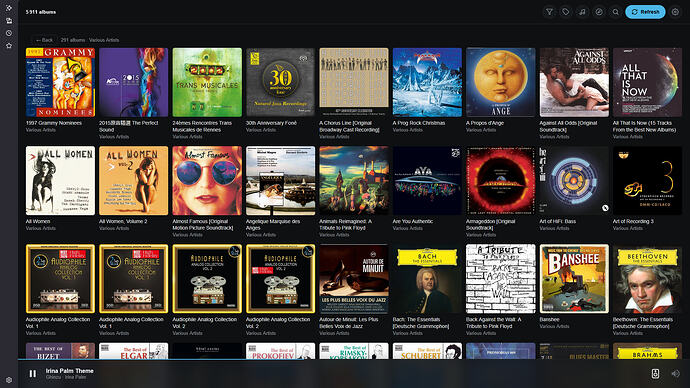Screen dimensions: 690x388
Task: Open the history clock icon in sidebar
Action: tap(9, 33)
